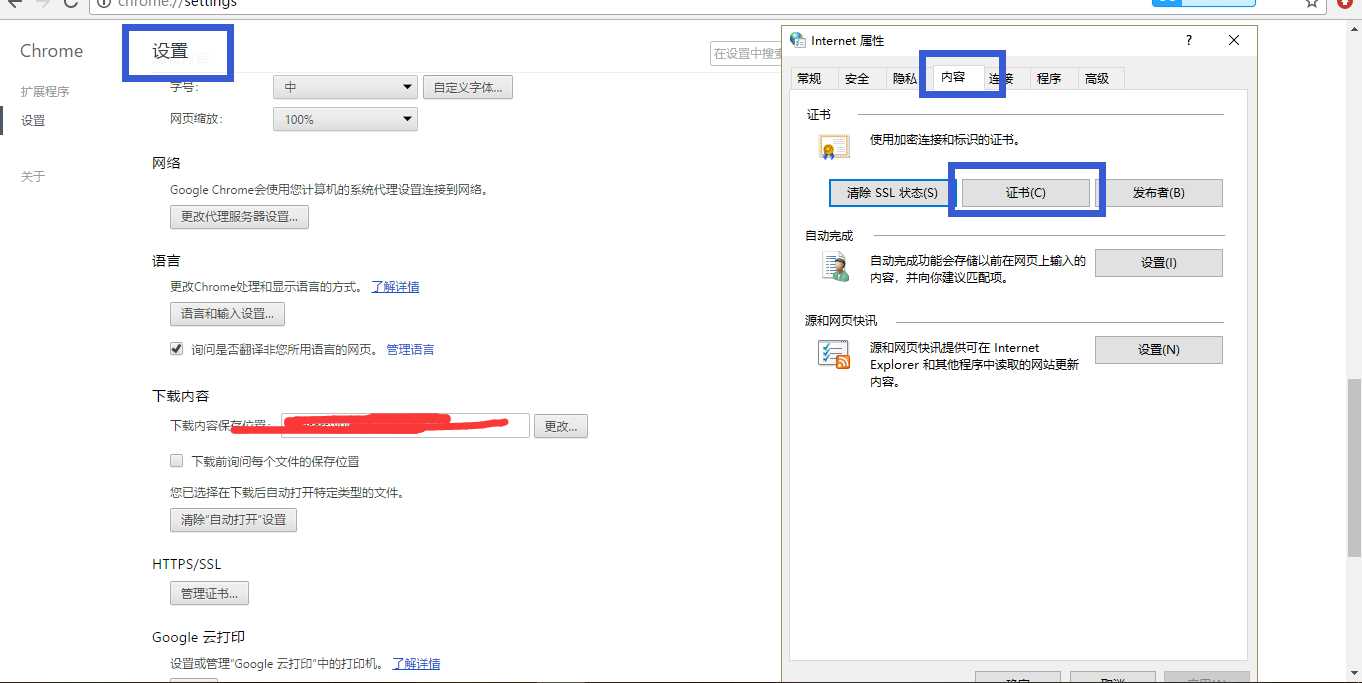Open the 网页缩放 100% dropdown
Image resolution: width=1362 pixels, height=683 pixels.
click(x=345, y=119)
